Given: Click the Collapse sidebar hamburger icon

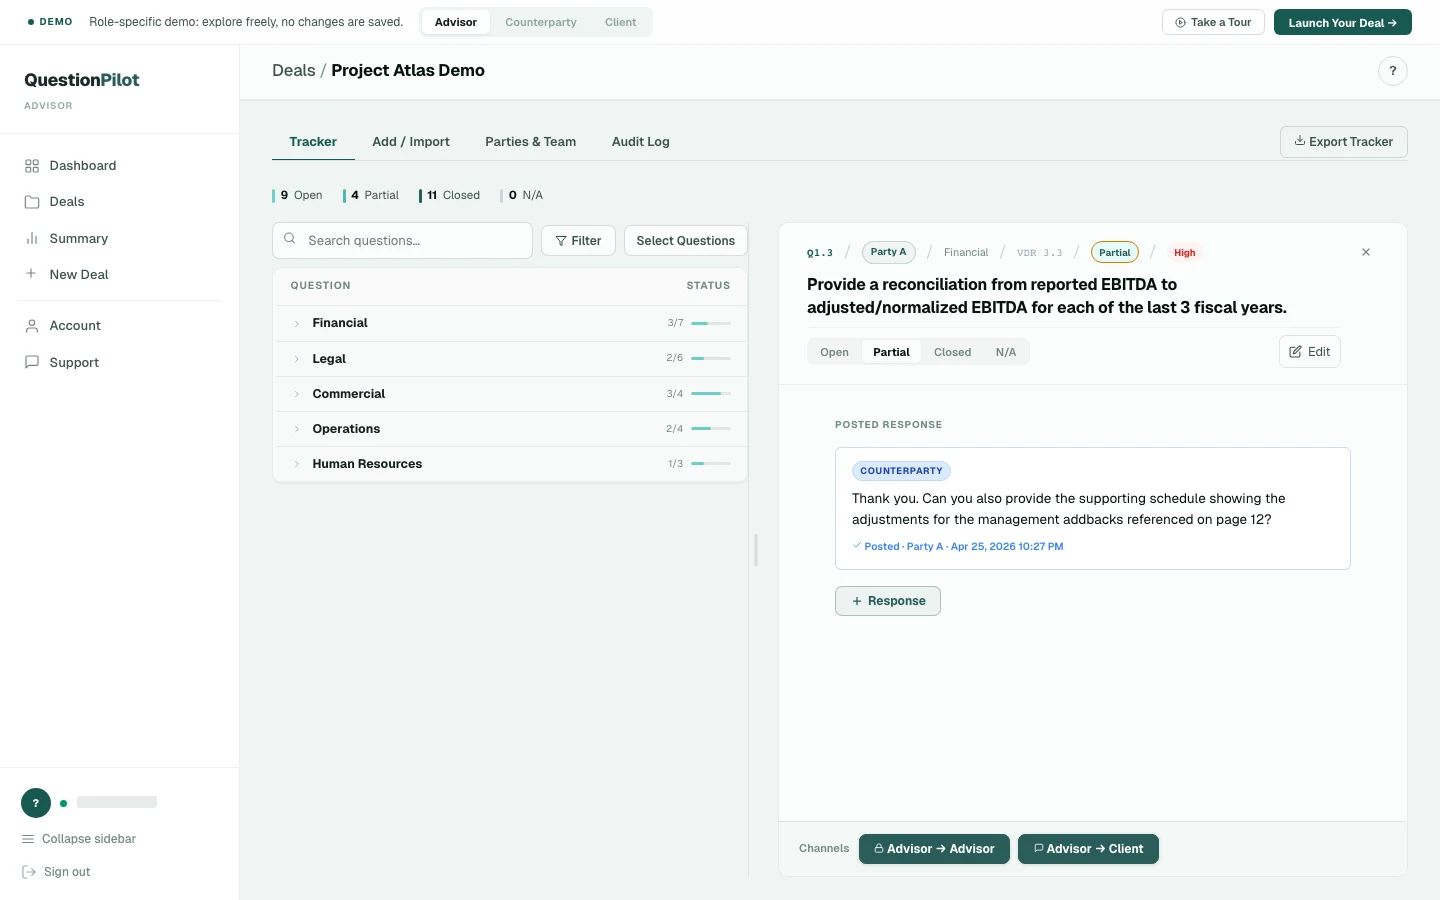Looking at the screenshot, I should point(28,839).
